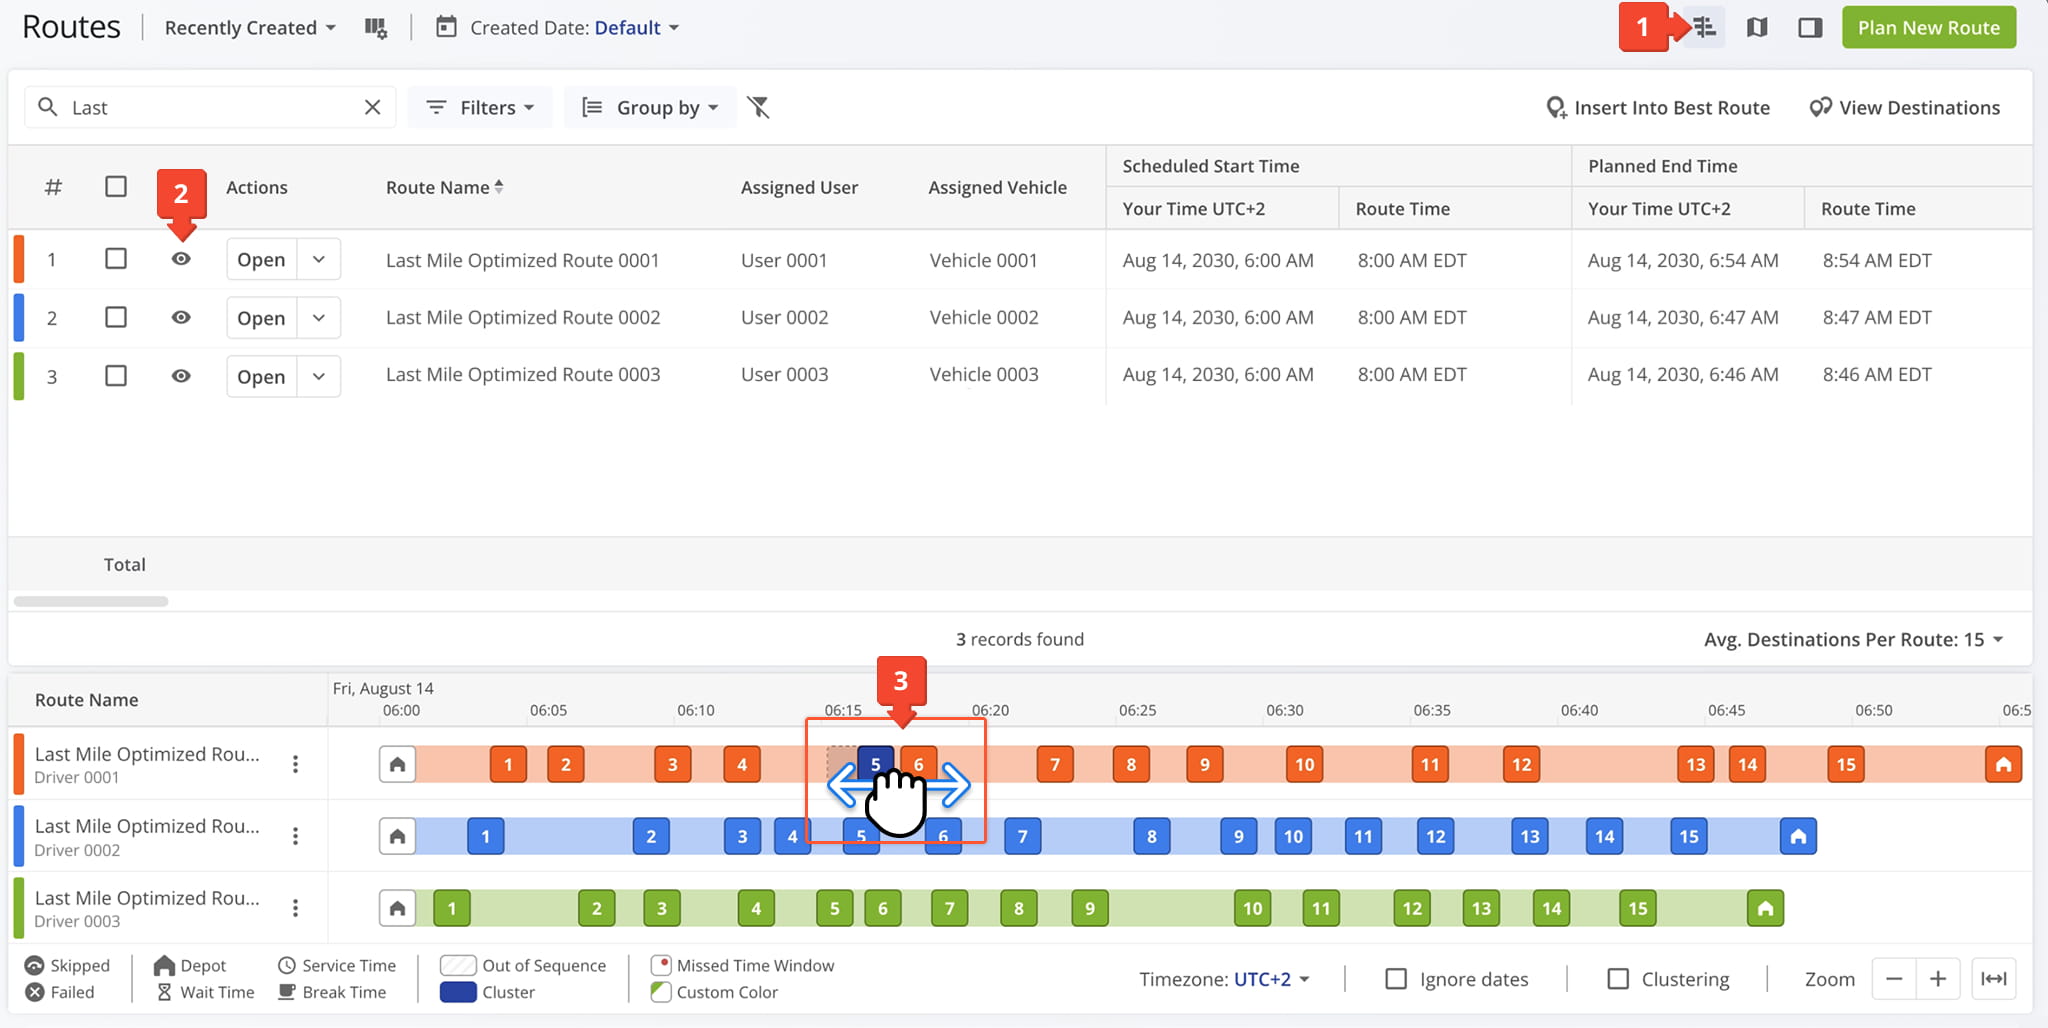Fit the timeline to width icon
The width and height of the screenshot is (2048, 1028).
[x=1993, y=979]
